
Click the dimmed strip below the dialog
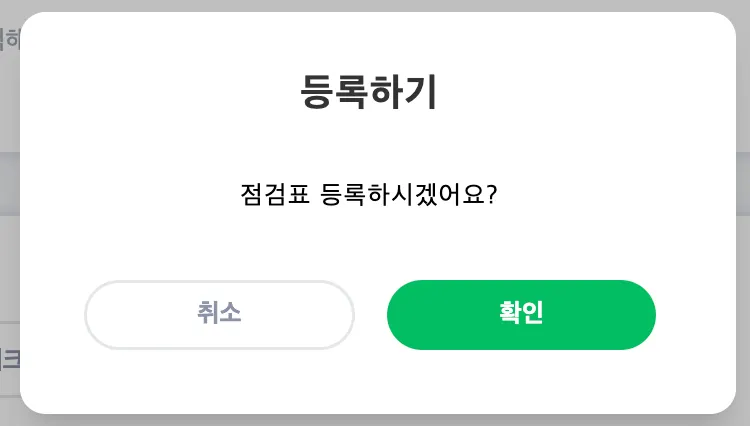click(x=370, y=420)
